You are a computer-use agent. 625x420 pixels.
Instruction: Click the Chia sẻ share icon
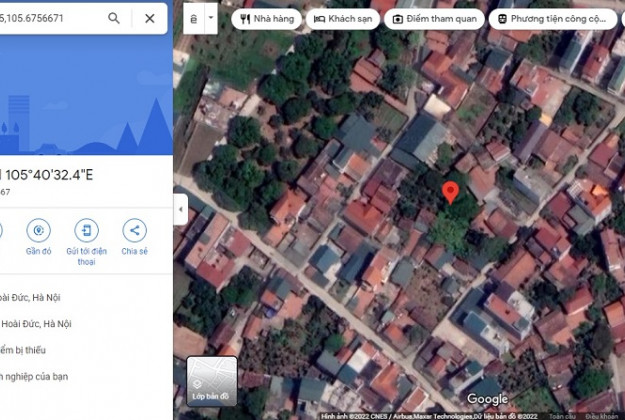pos(134,230)
